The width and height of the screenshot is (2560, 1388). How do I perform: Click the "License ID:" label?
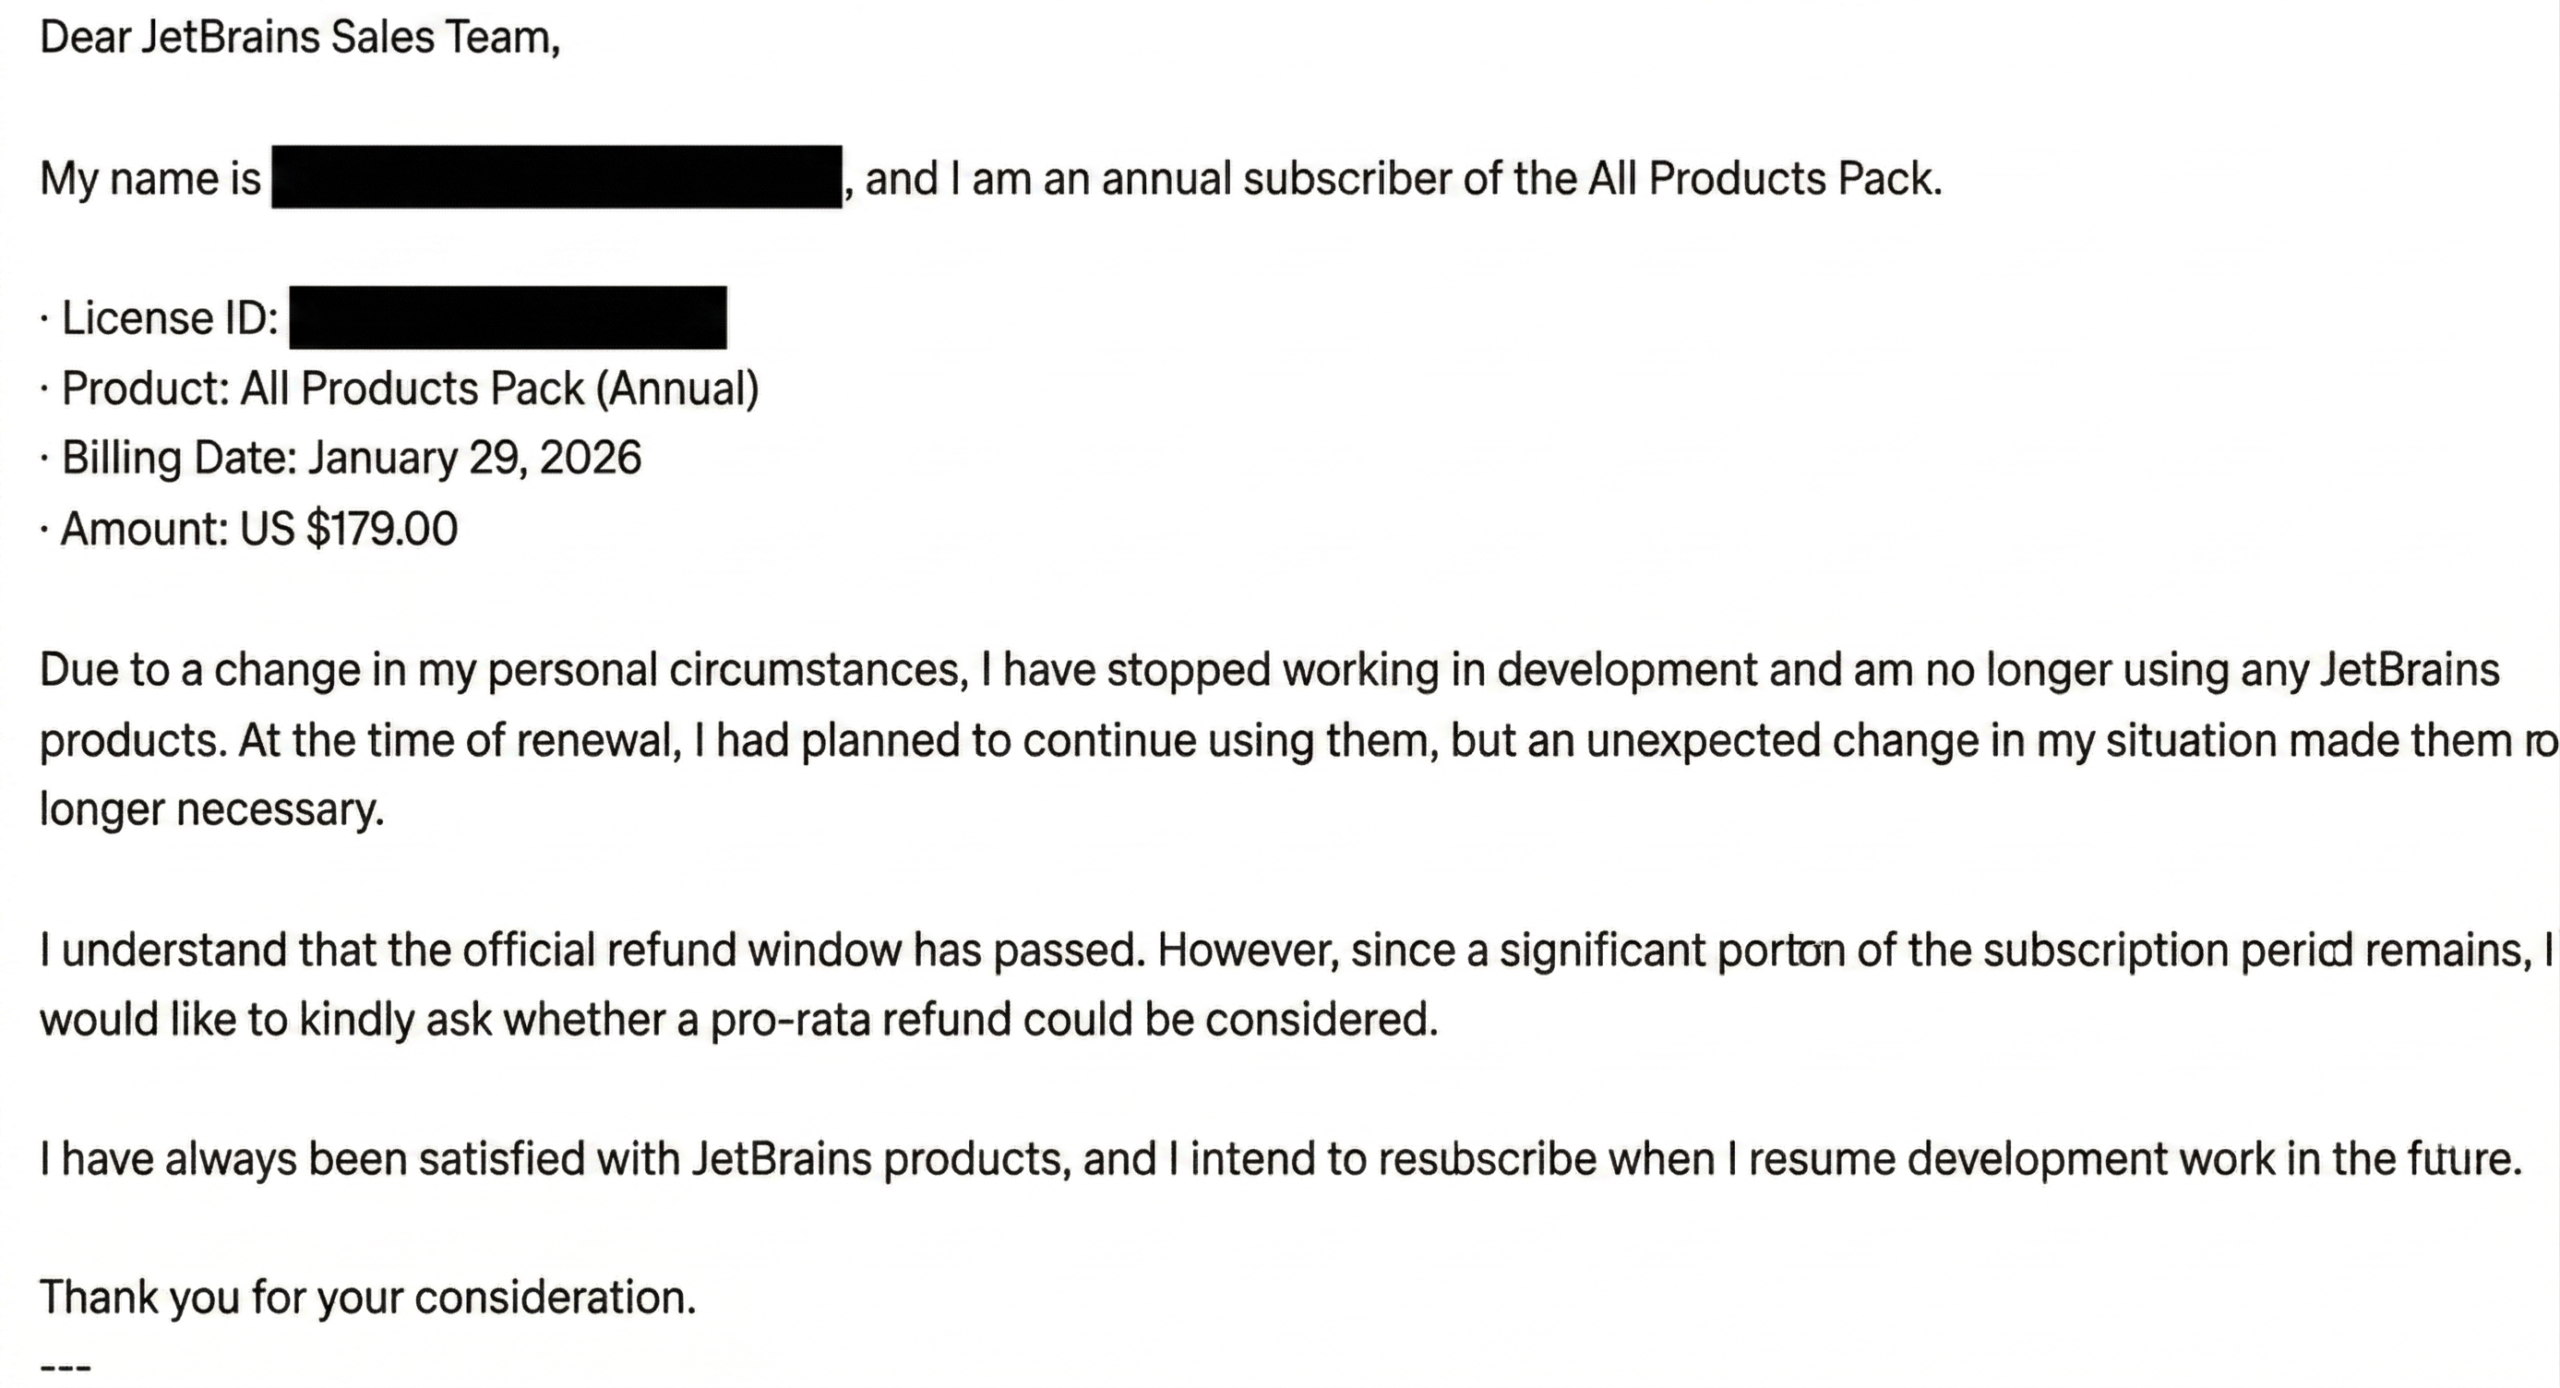click(170, 318)
